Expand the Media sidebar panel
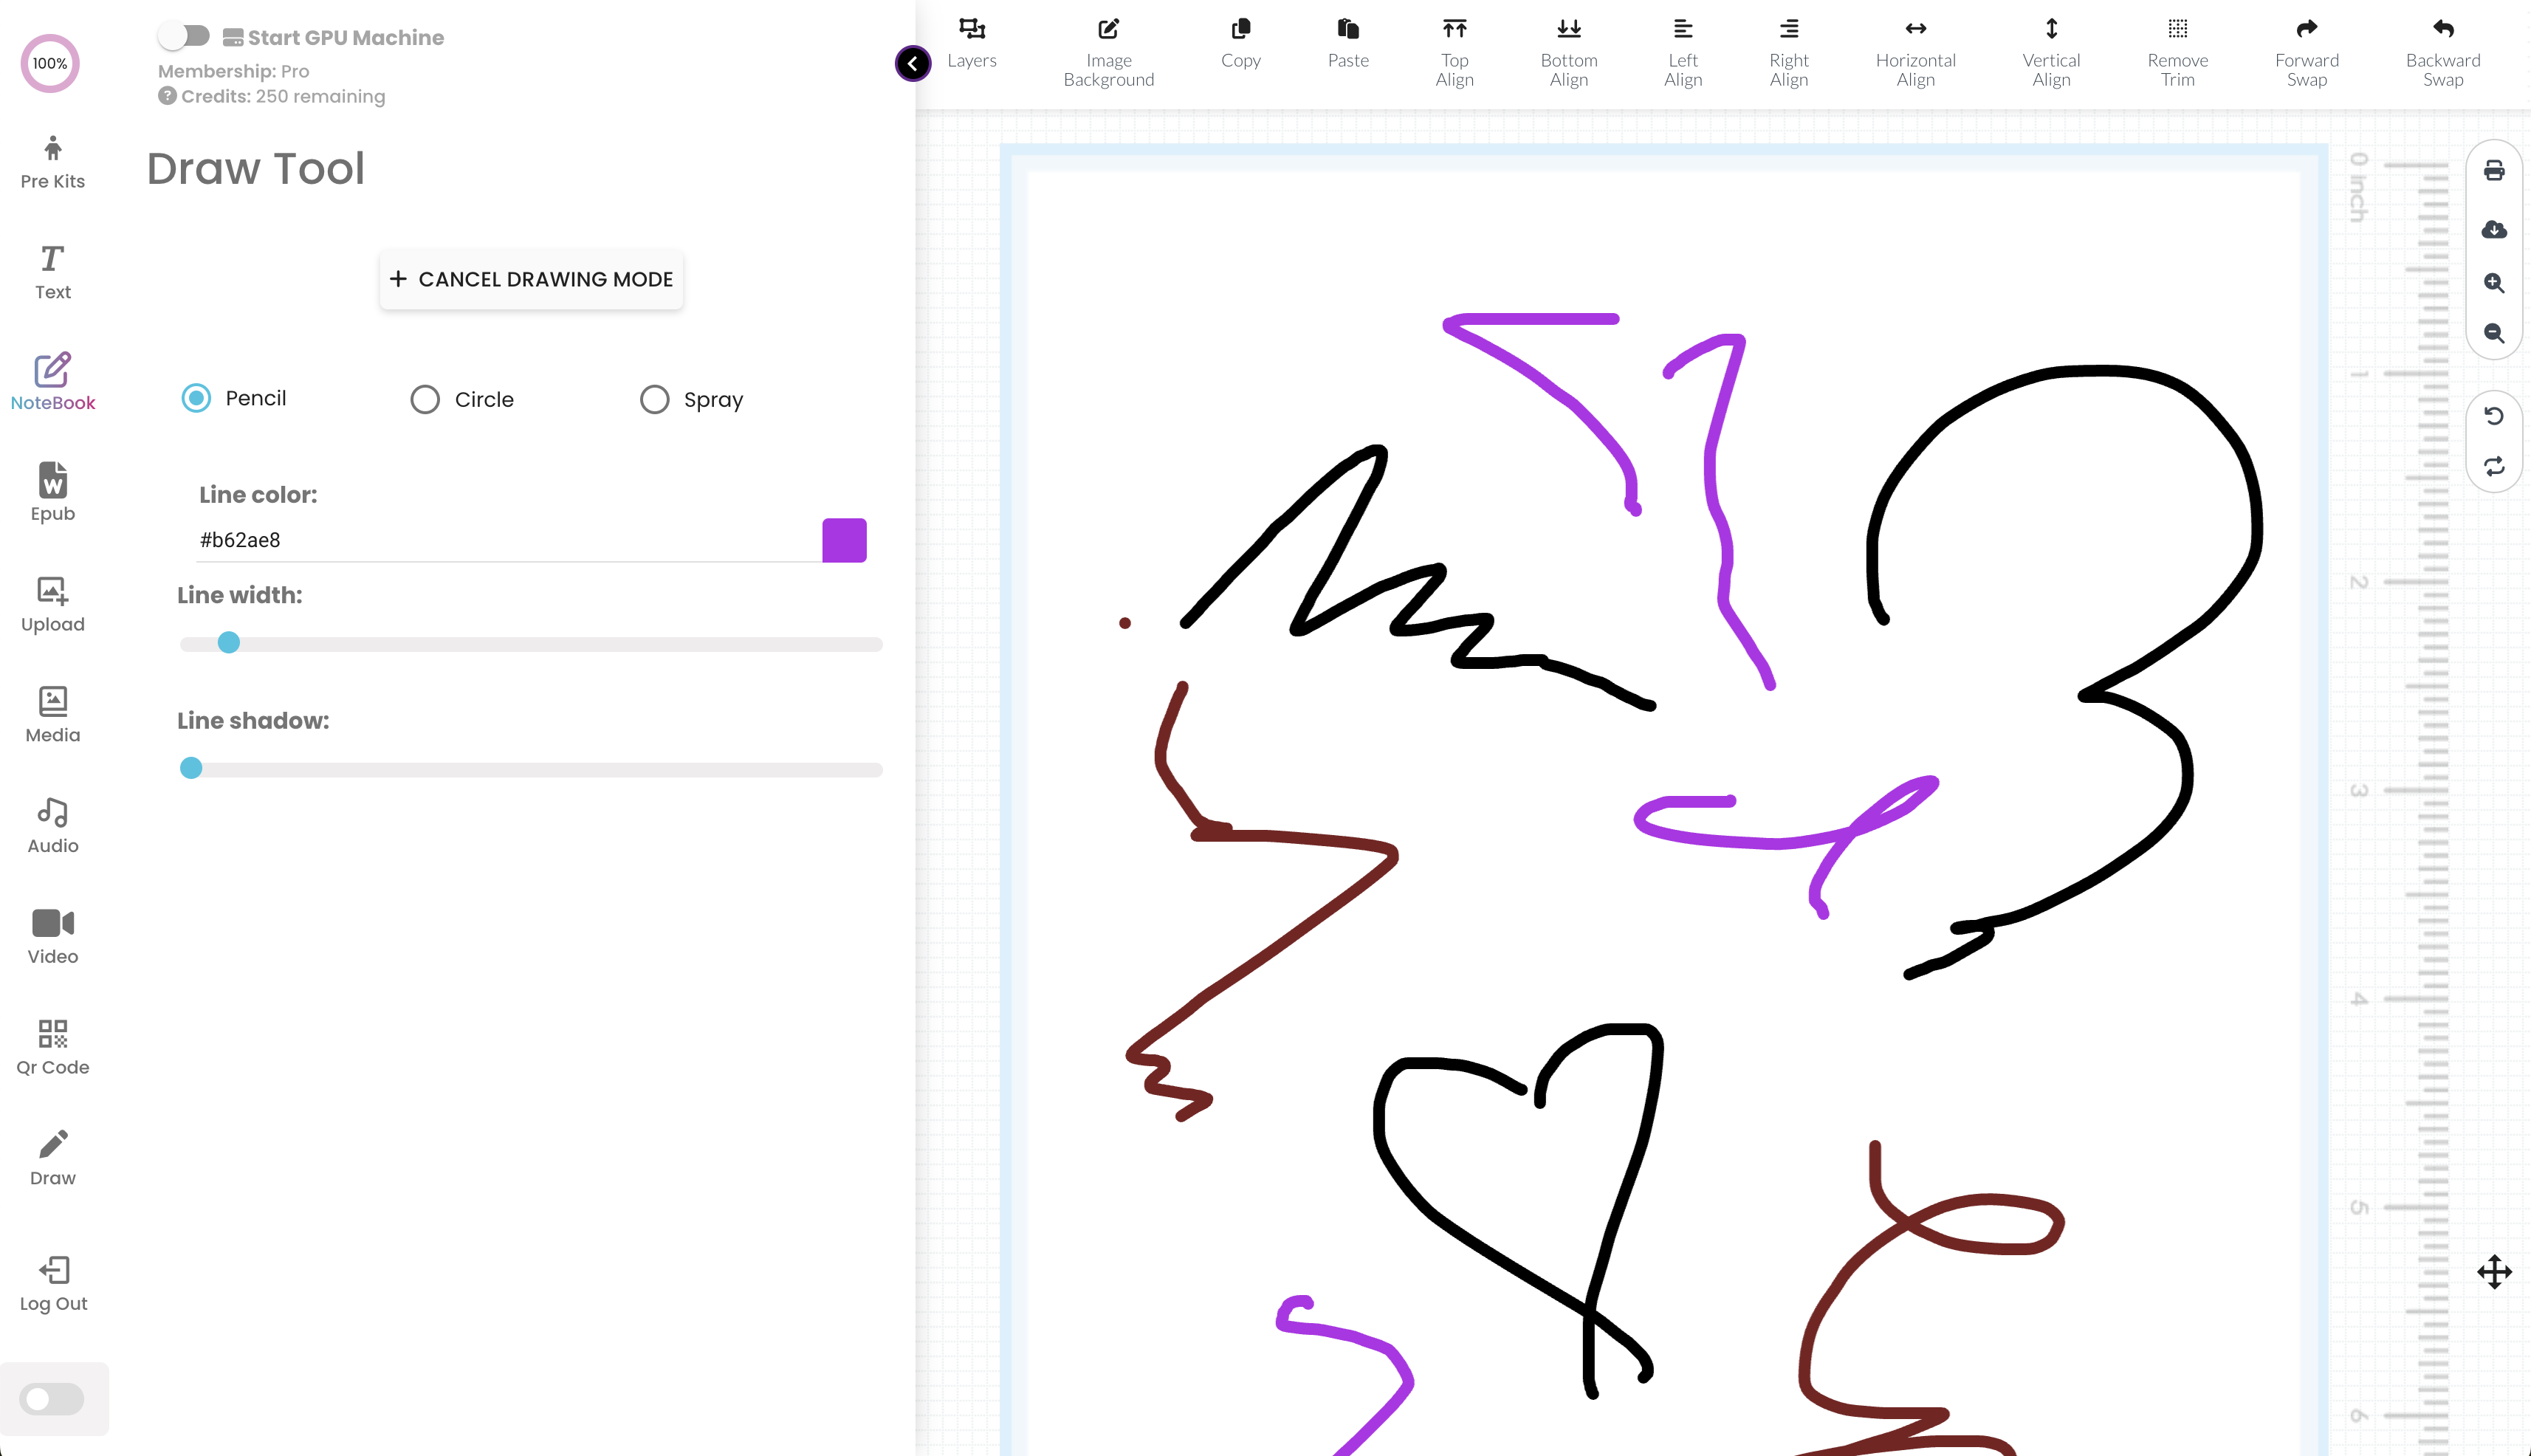The image size is (2531, 1456). pos(52,714)
